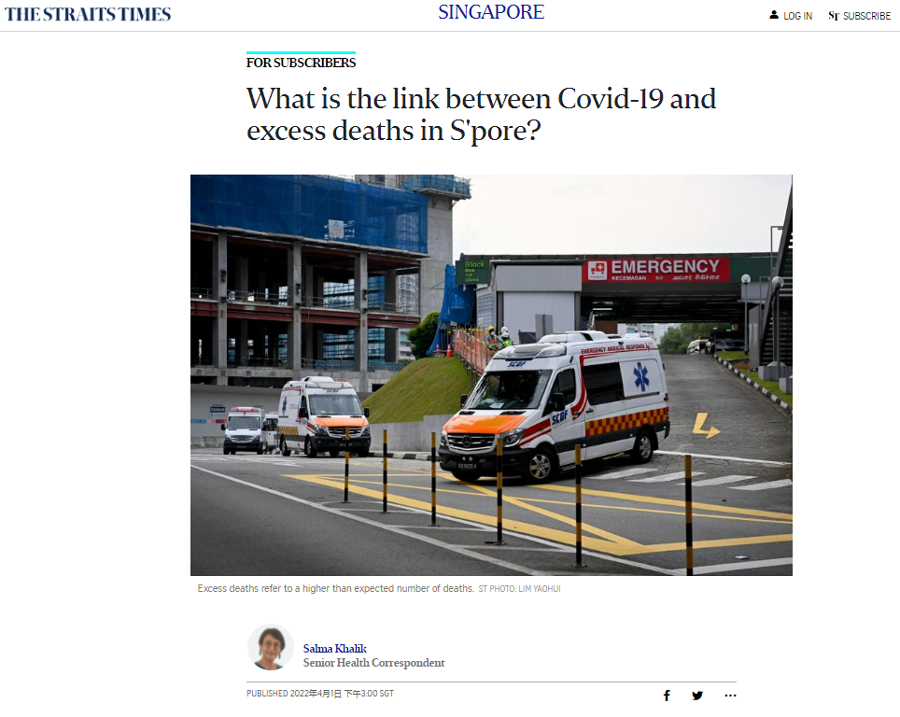Open the more share options ellipsis

(730, 695)
